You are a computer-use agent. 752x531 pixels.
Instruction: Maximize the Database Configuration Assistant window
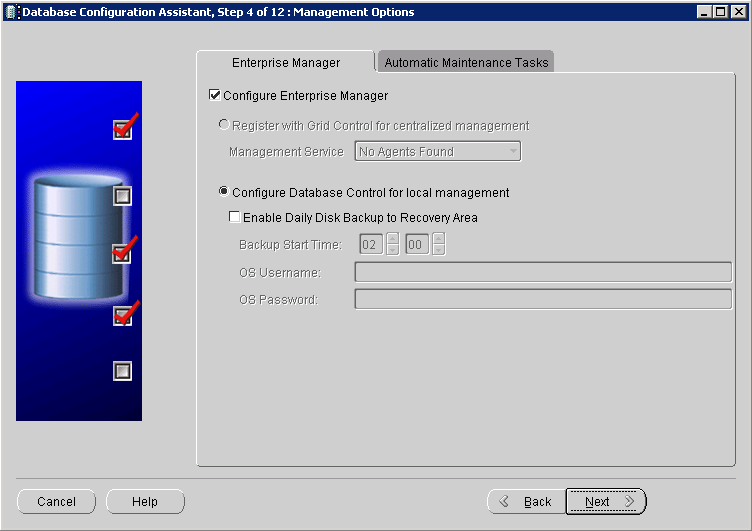(720, 12)
